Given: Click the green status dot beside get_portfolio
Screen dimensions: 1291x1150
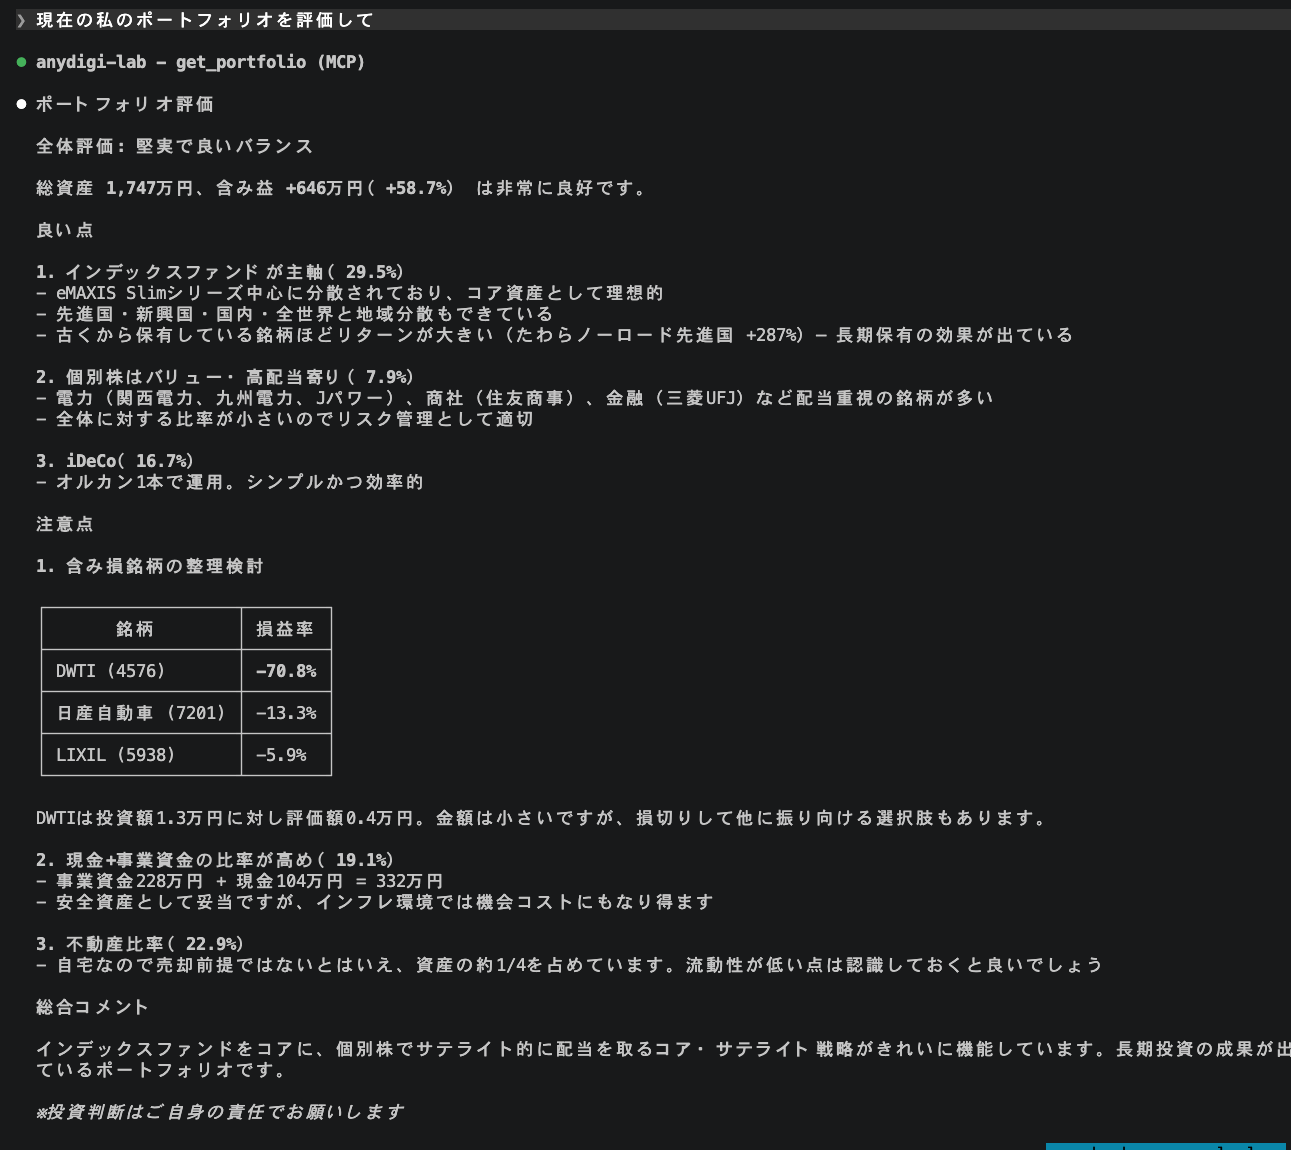Looking at the screenshot, I should coord(21,62).
